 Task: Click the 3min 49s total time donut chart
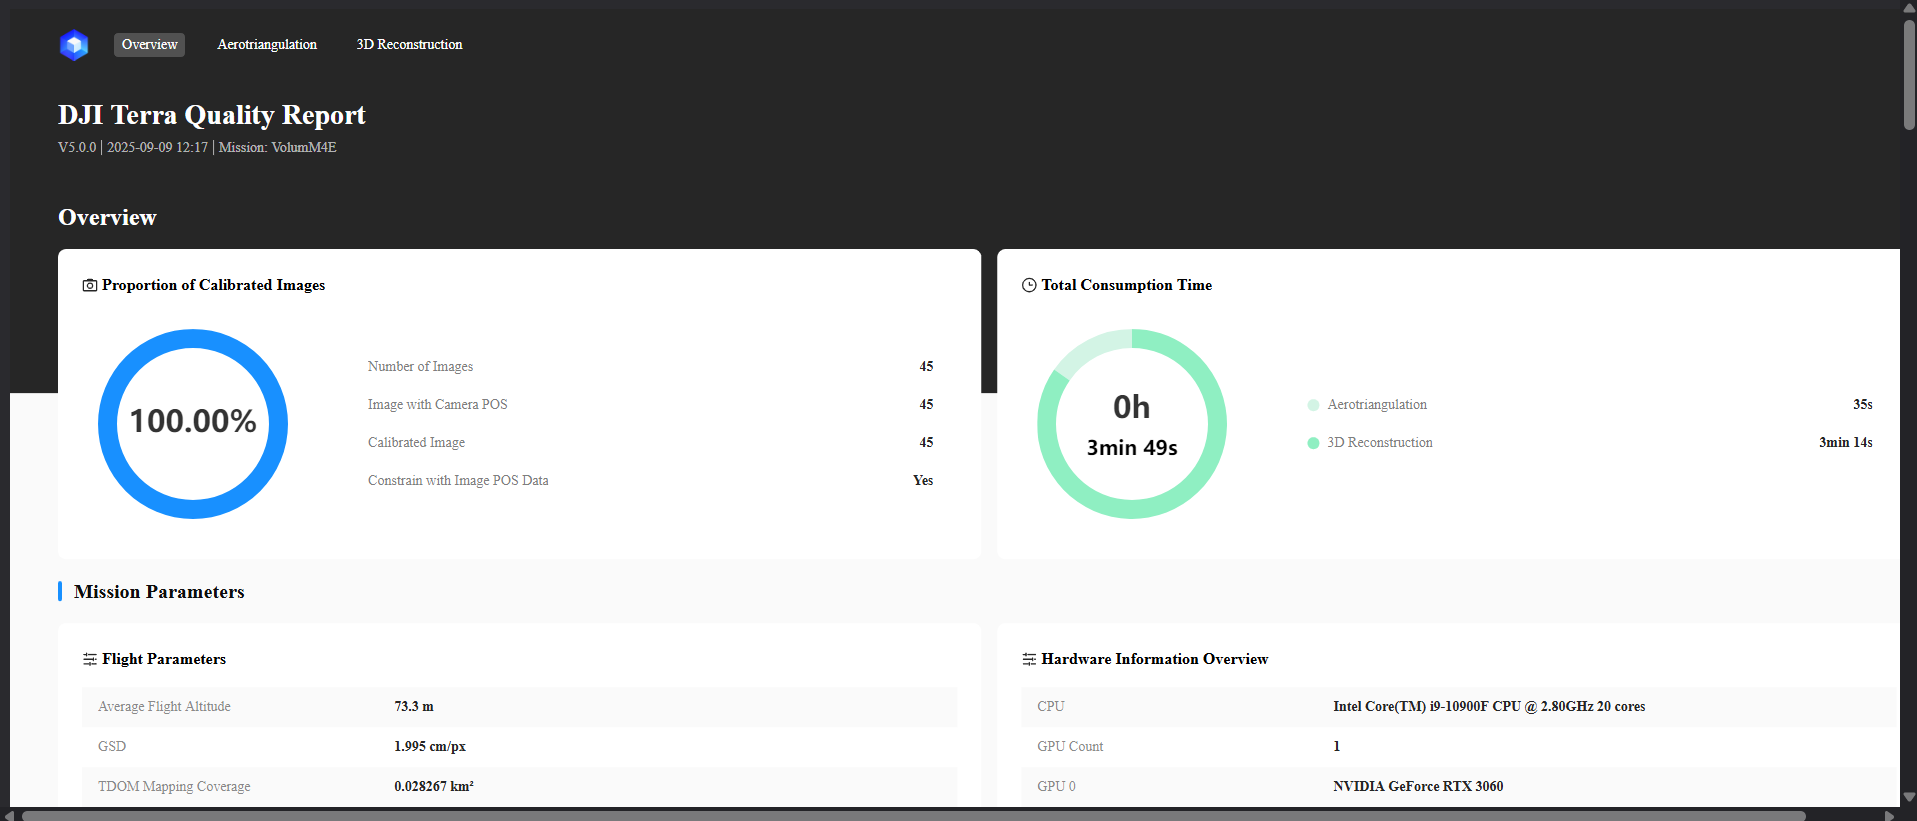[x=1132, y=423]
